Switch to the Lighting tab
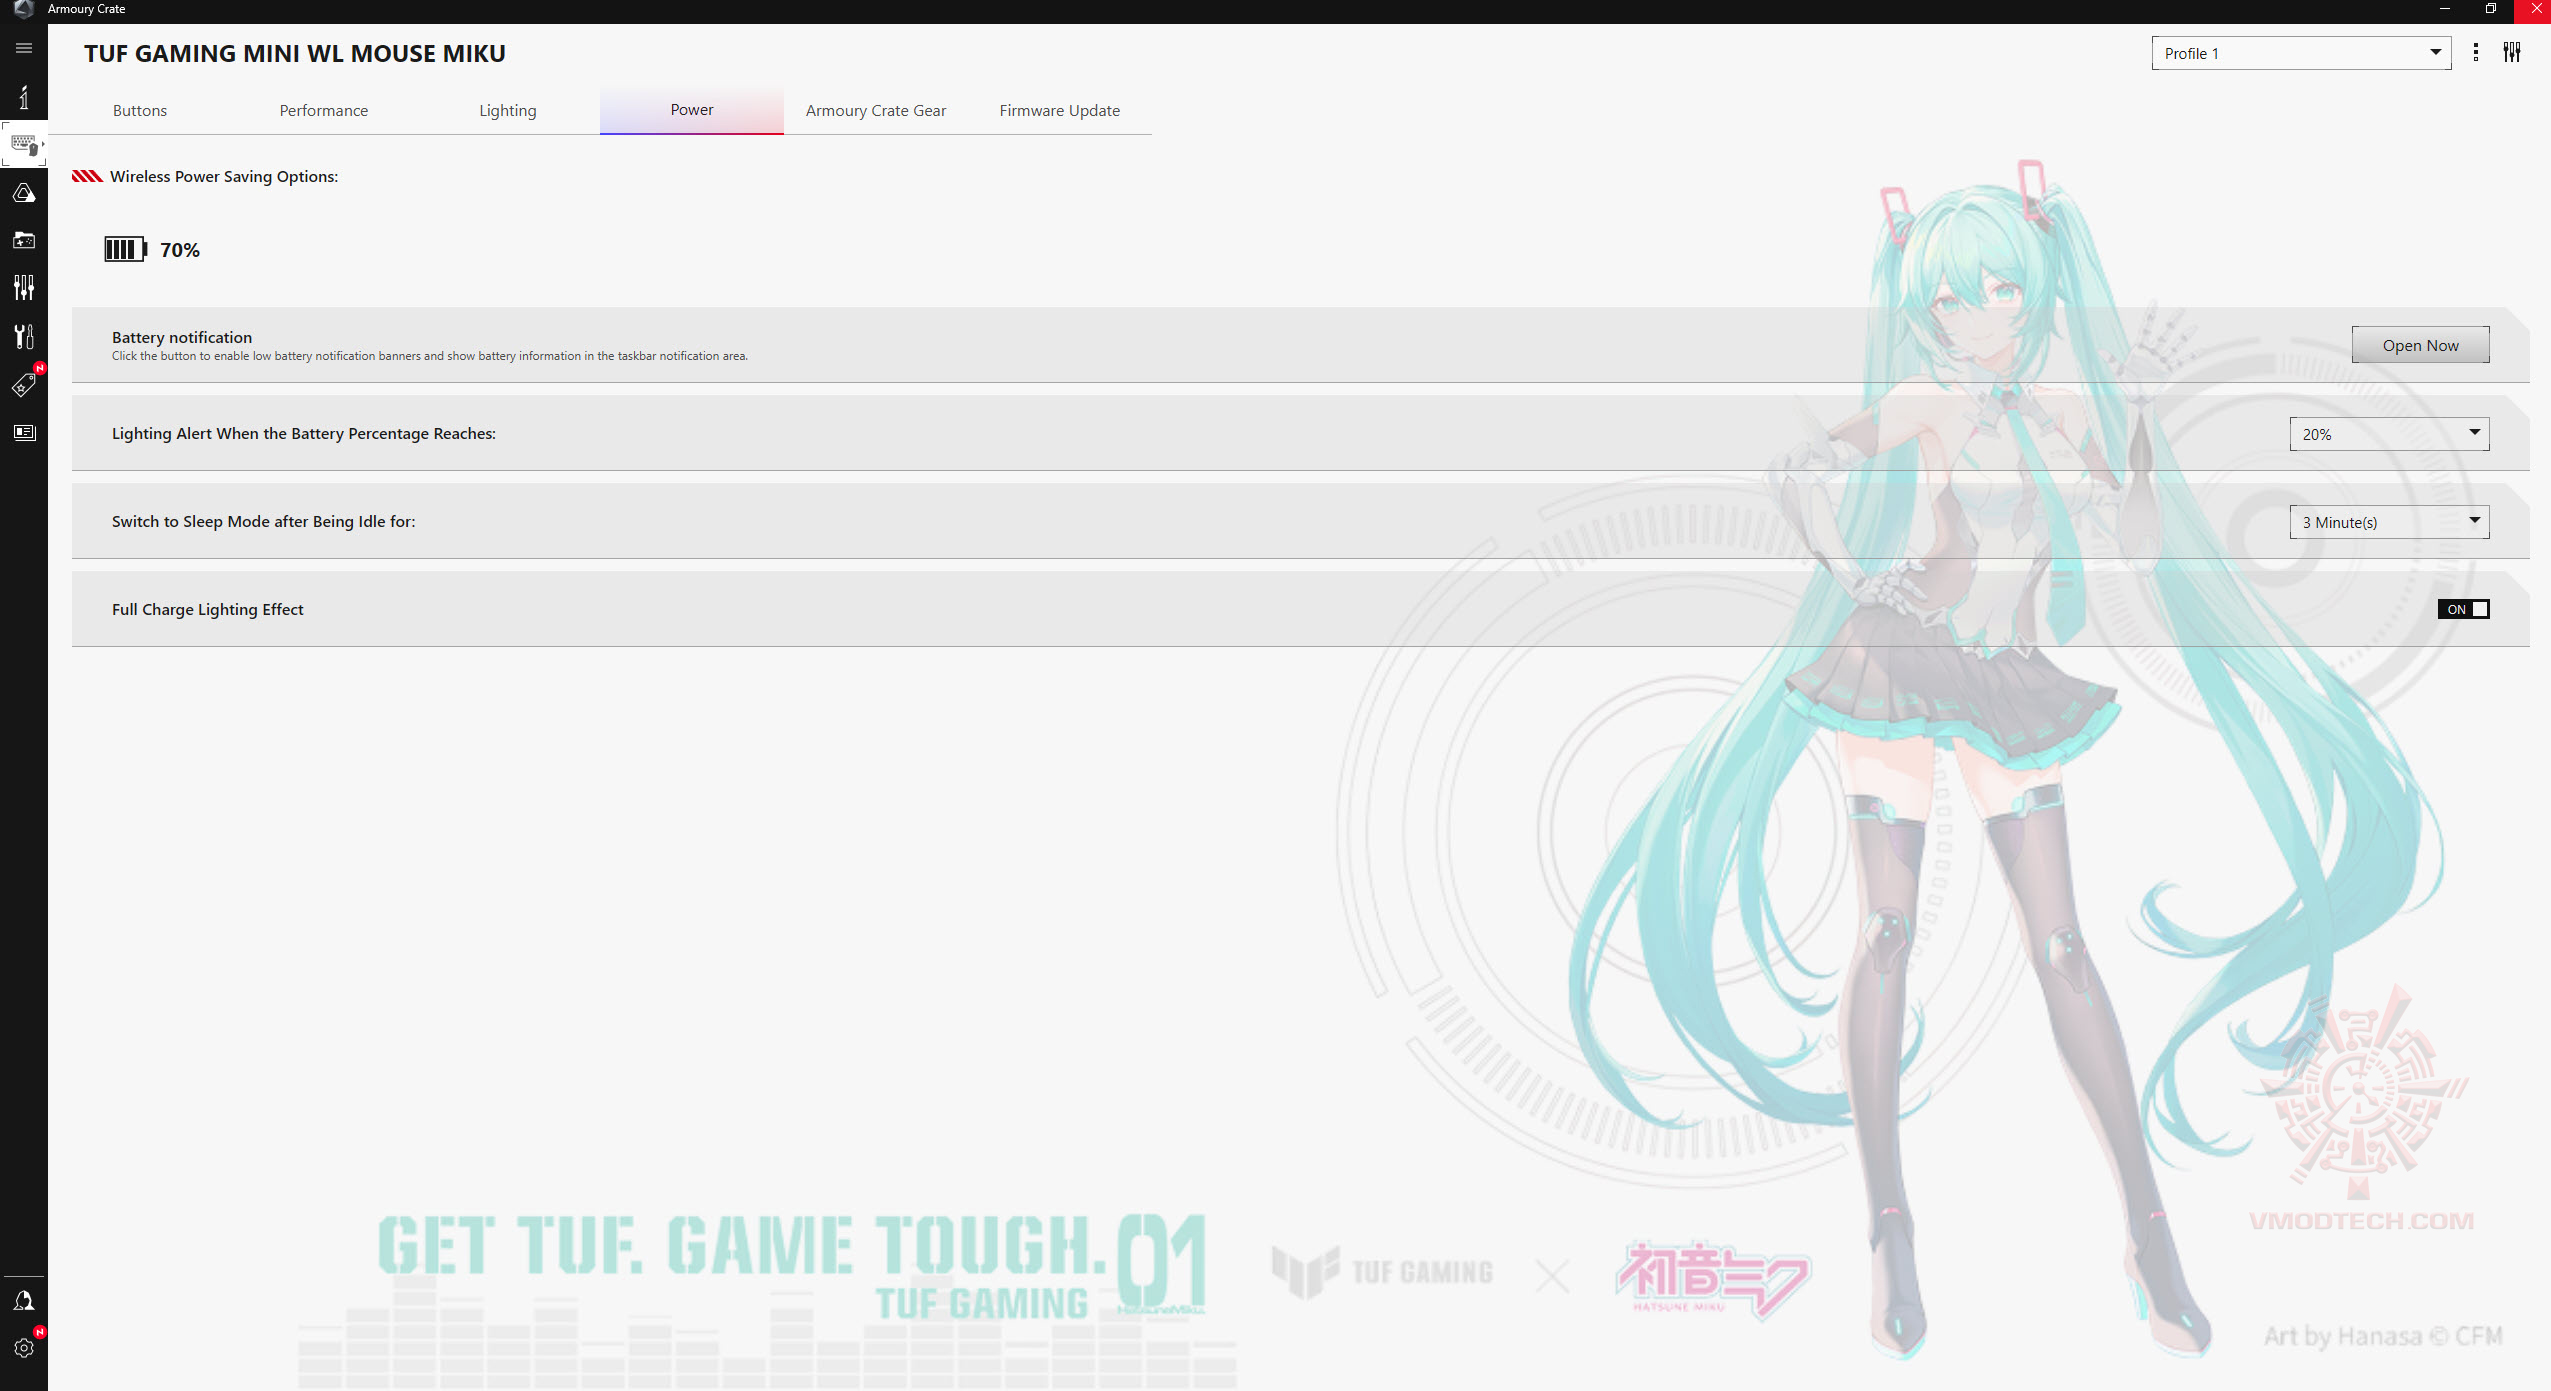This screenshot has height=1391, width=2551. [507, 110]
